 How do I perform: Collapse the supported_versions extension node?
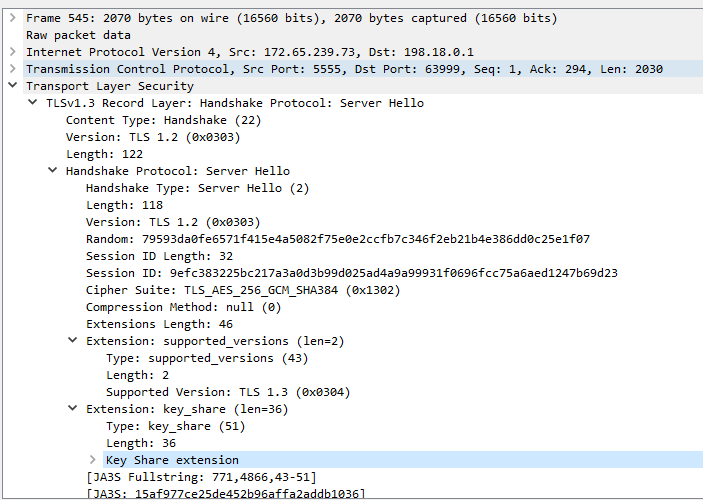72,341
